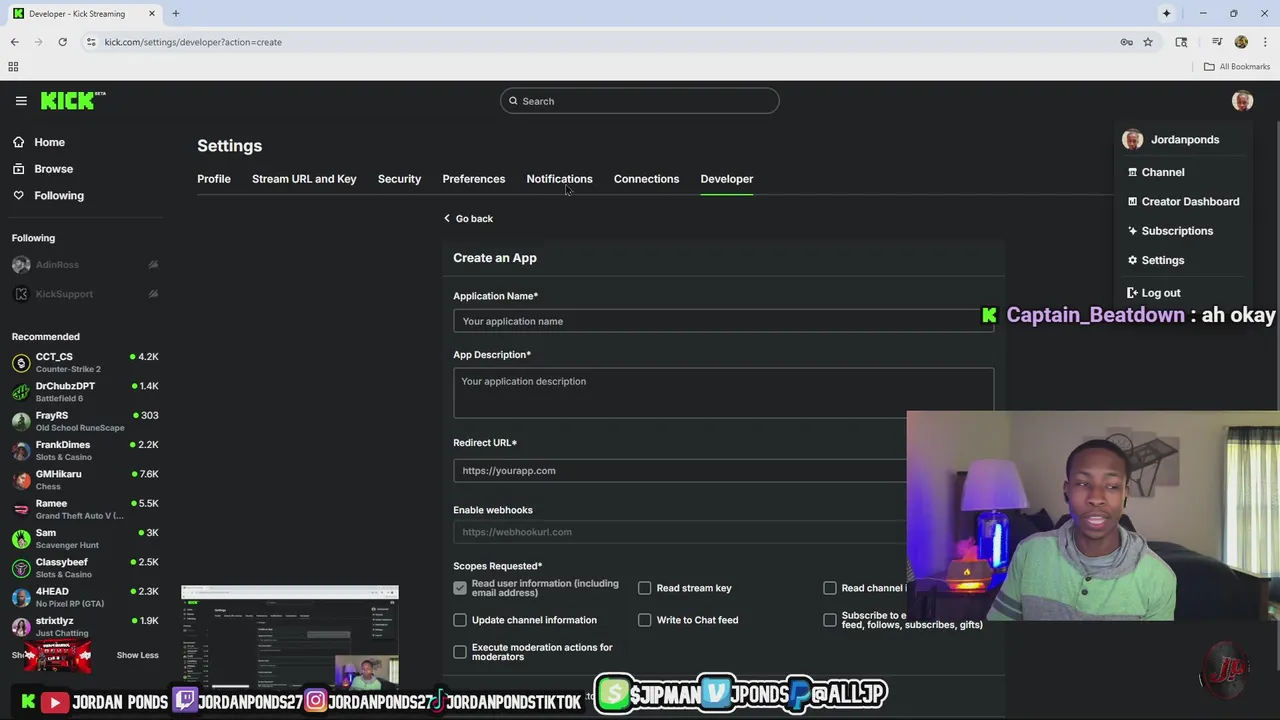1280x720 pixels.
Task: Open DrChubzDPT channel avatar
Action: click(x=21, y=392)
